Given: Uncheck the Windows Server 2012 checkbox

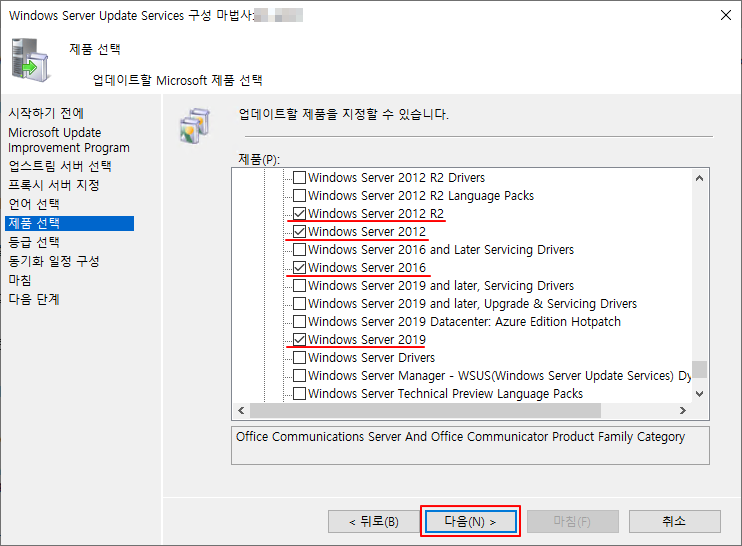Looking at the screenshot, I should coord(299,231).
